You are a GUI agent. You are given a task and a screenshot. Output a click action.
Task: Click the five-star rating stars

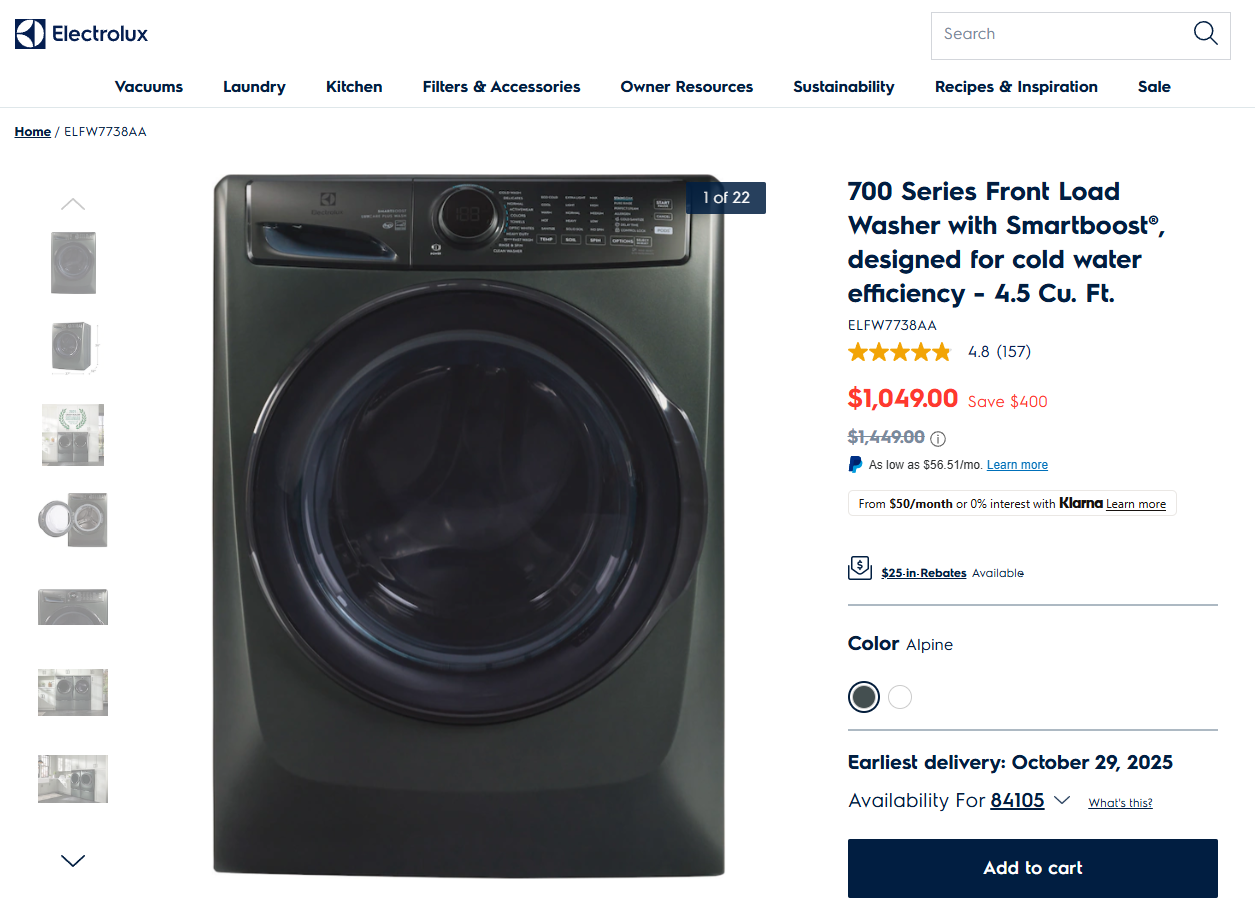pos(898,351)
